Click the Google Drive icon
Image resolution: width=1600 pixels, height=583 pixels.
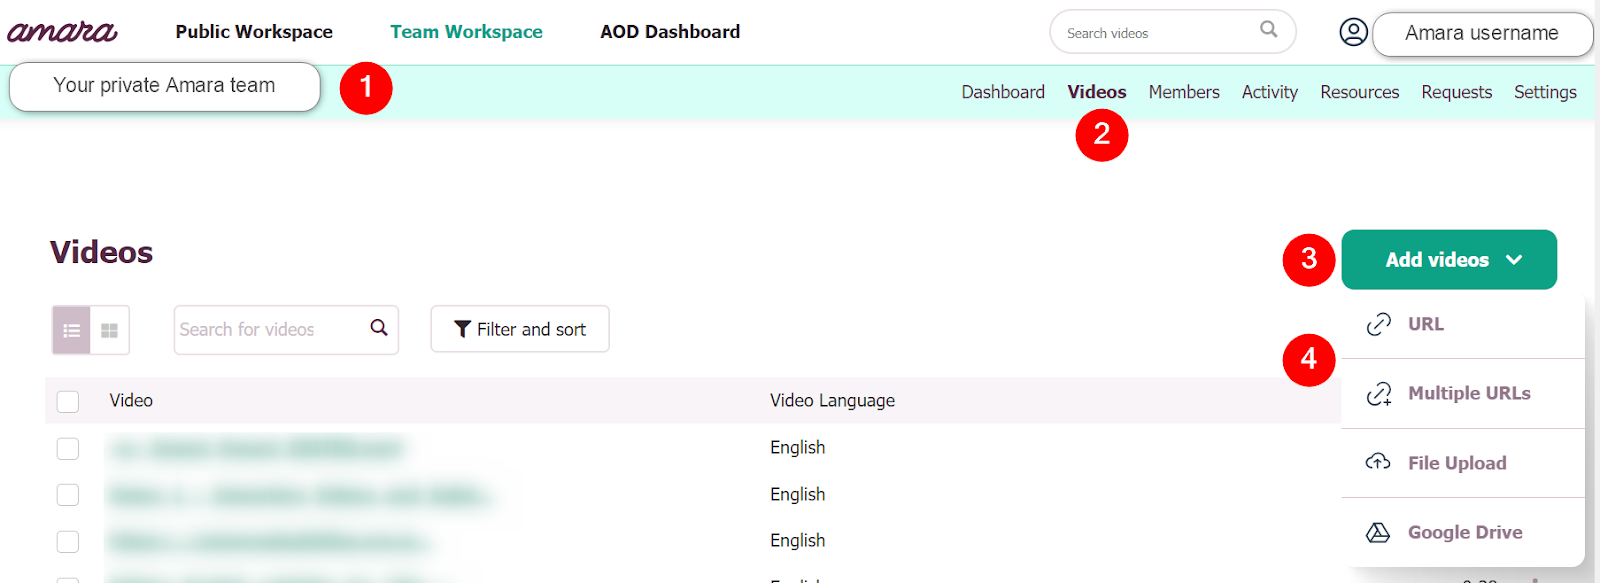click(x=1378, y=532)
